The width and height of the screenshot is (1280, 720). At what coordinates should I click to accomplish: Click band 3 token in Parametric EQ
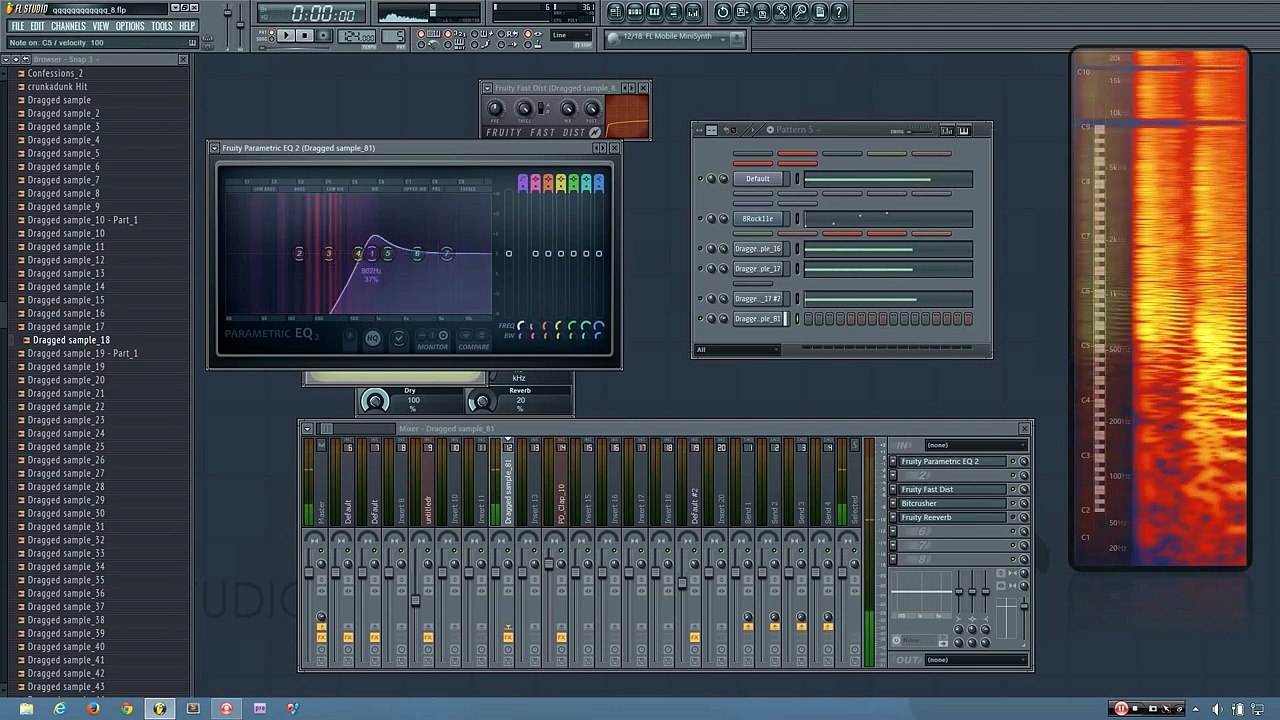coord(328,254)
